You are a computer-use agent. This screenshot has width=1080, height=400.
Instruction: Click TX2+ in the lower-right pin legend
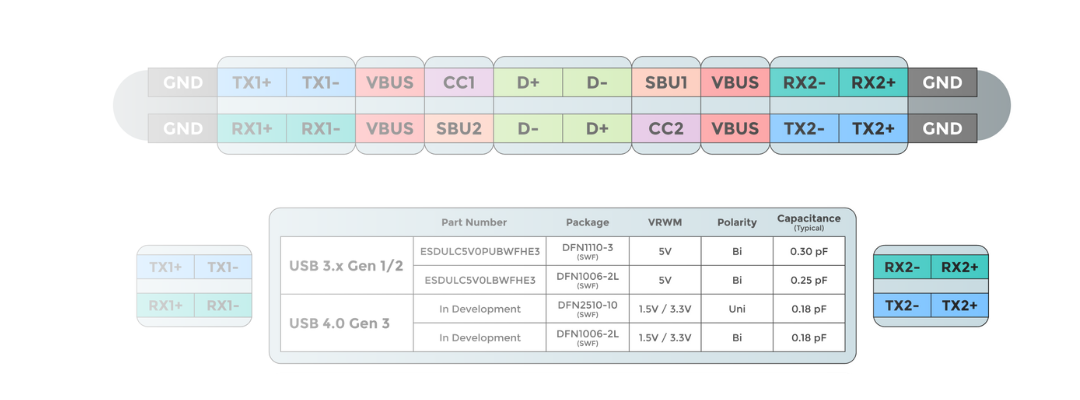(959, 305)
